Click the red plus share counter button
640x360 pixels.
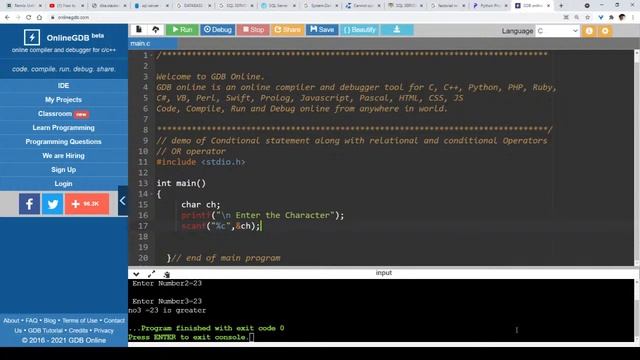tap(87, 204)
